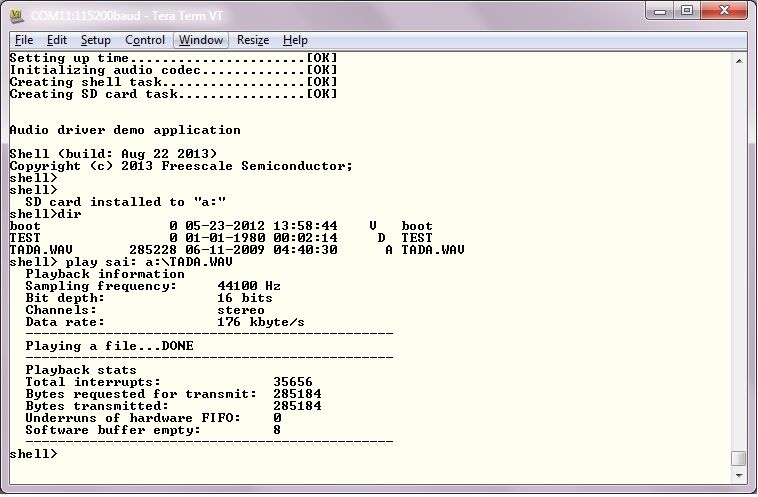
Task: Click the 'play sai: a:\TADA.WAV' command
Action: 149,262
